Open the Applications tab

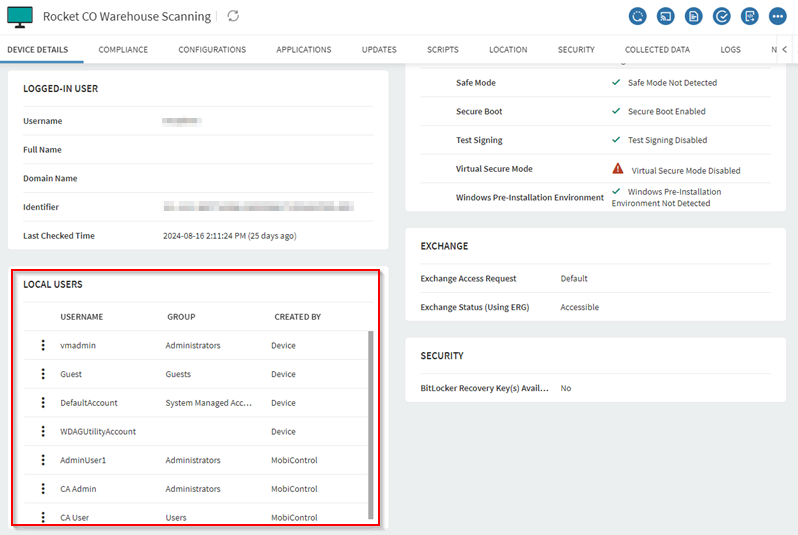303,49
